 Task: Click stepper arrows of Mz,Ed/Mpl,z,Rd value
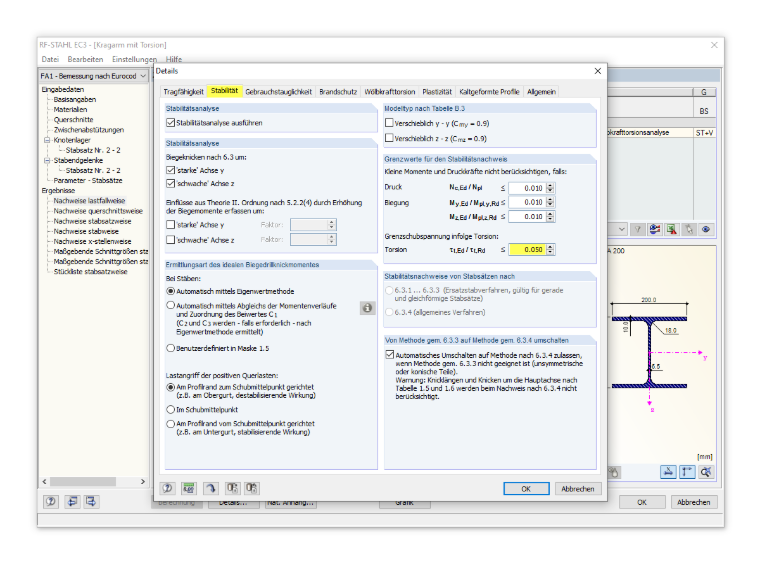(550, 217)
